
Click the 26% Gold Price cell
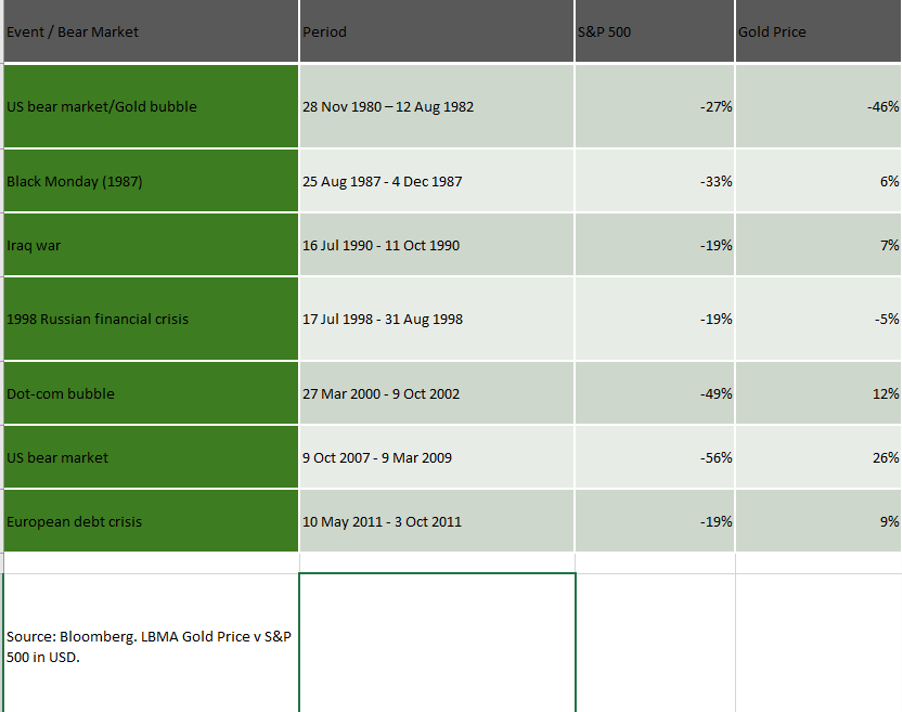818,458
